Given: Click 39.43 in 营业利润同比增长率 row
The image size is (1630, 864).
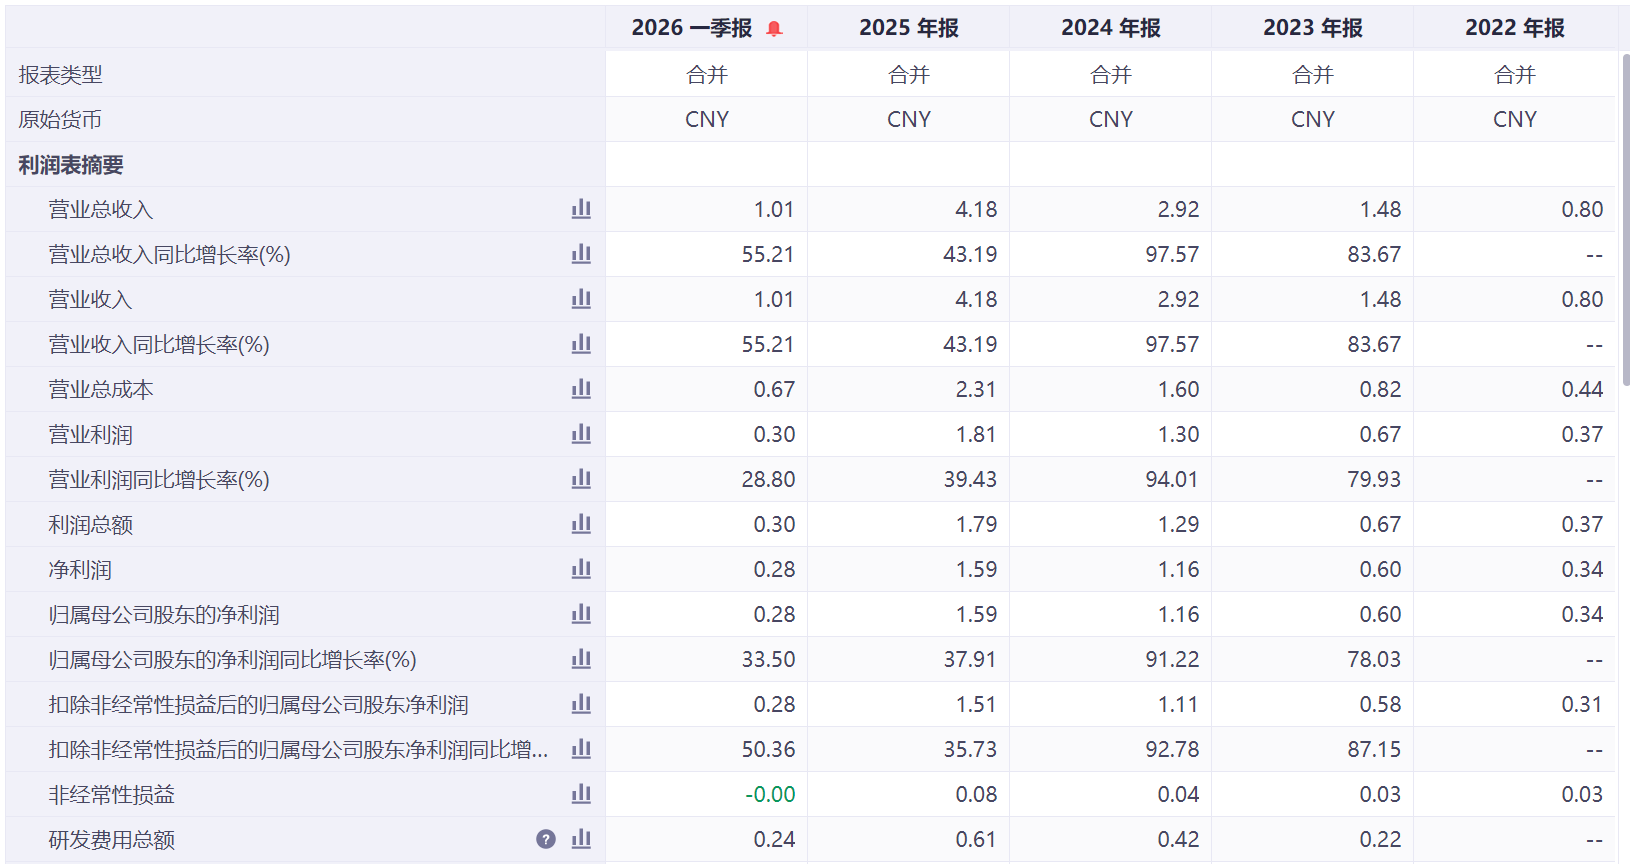Looking at the screenshot, I should pos(970,480).
